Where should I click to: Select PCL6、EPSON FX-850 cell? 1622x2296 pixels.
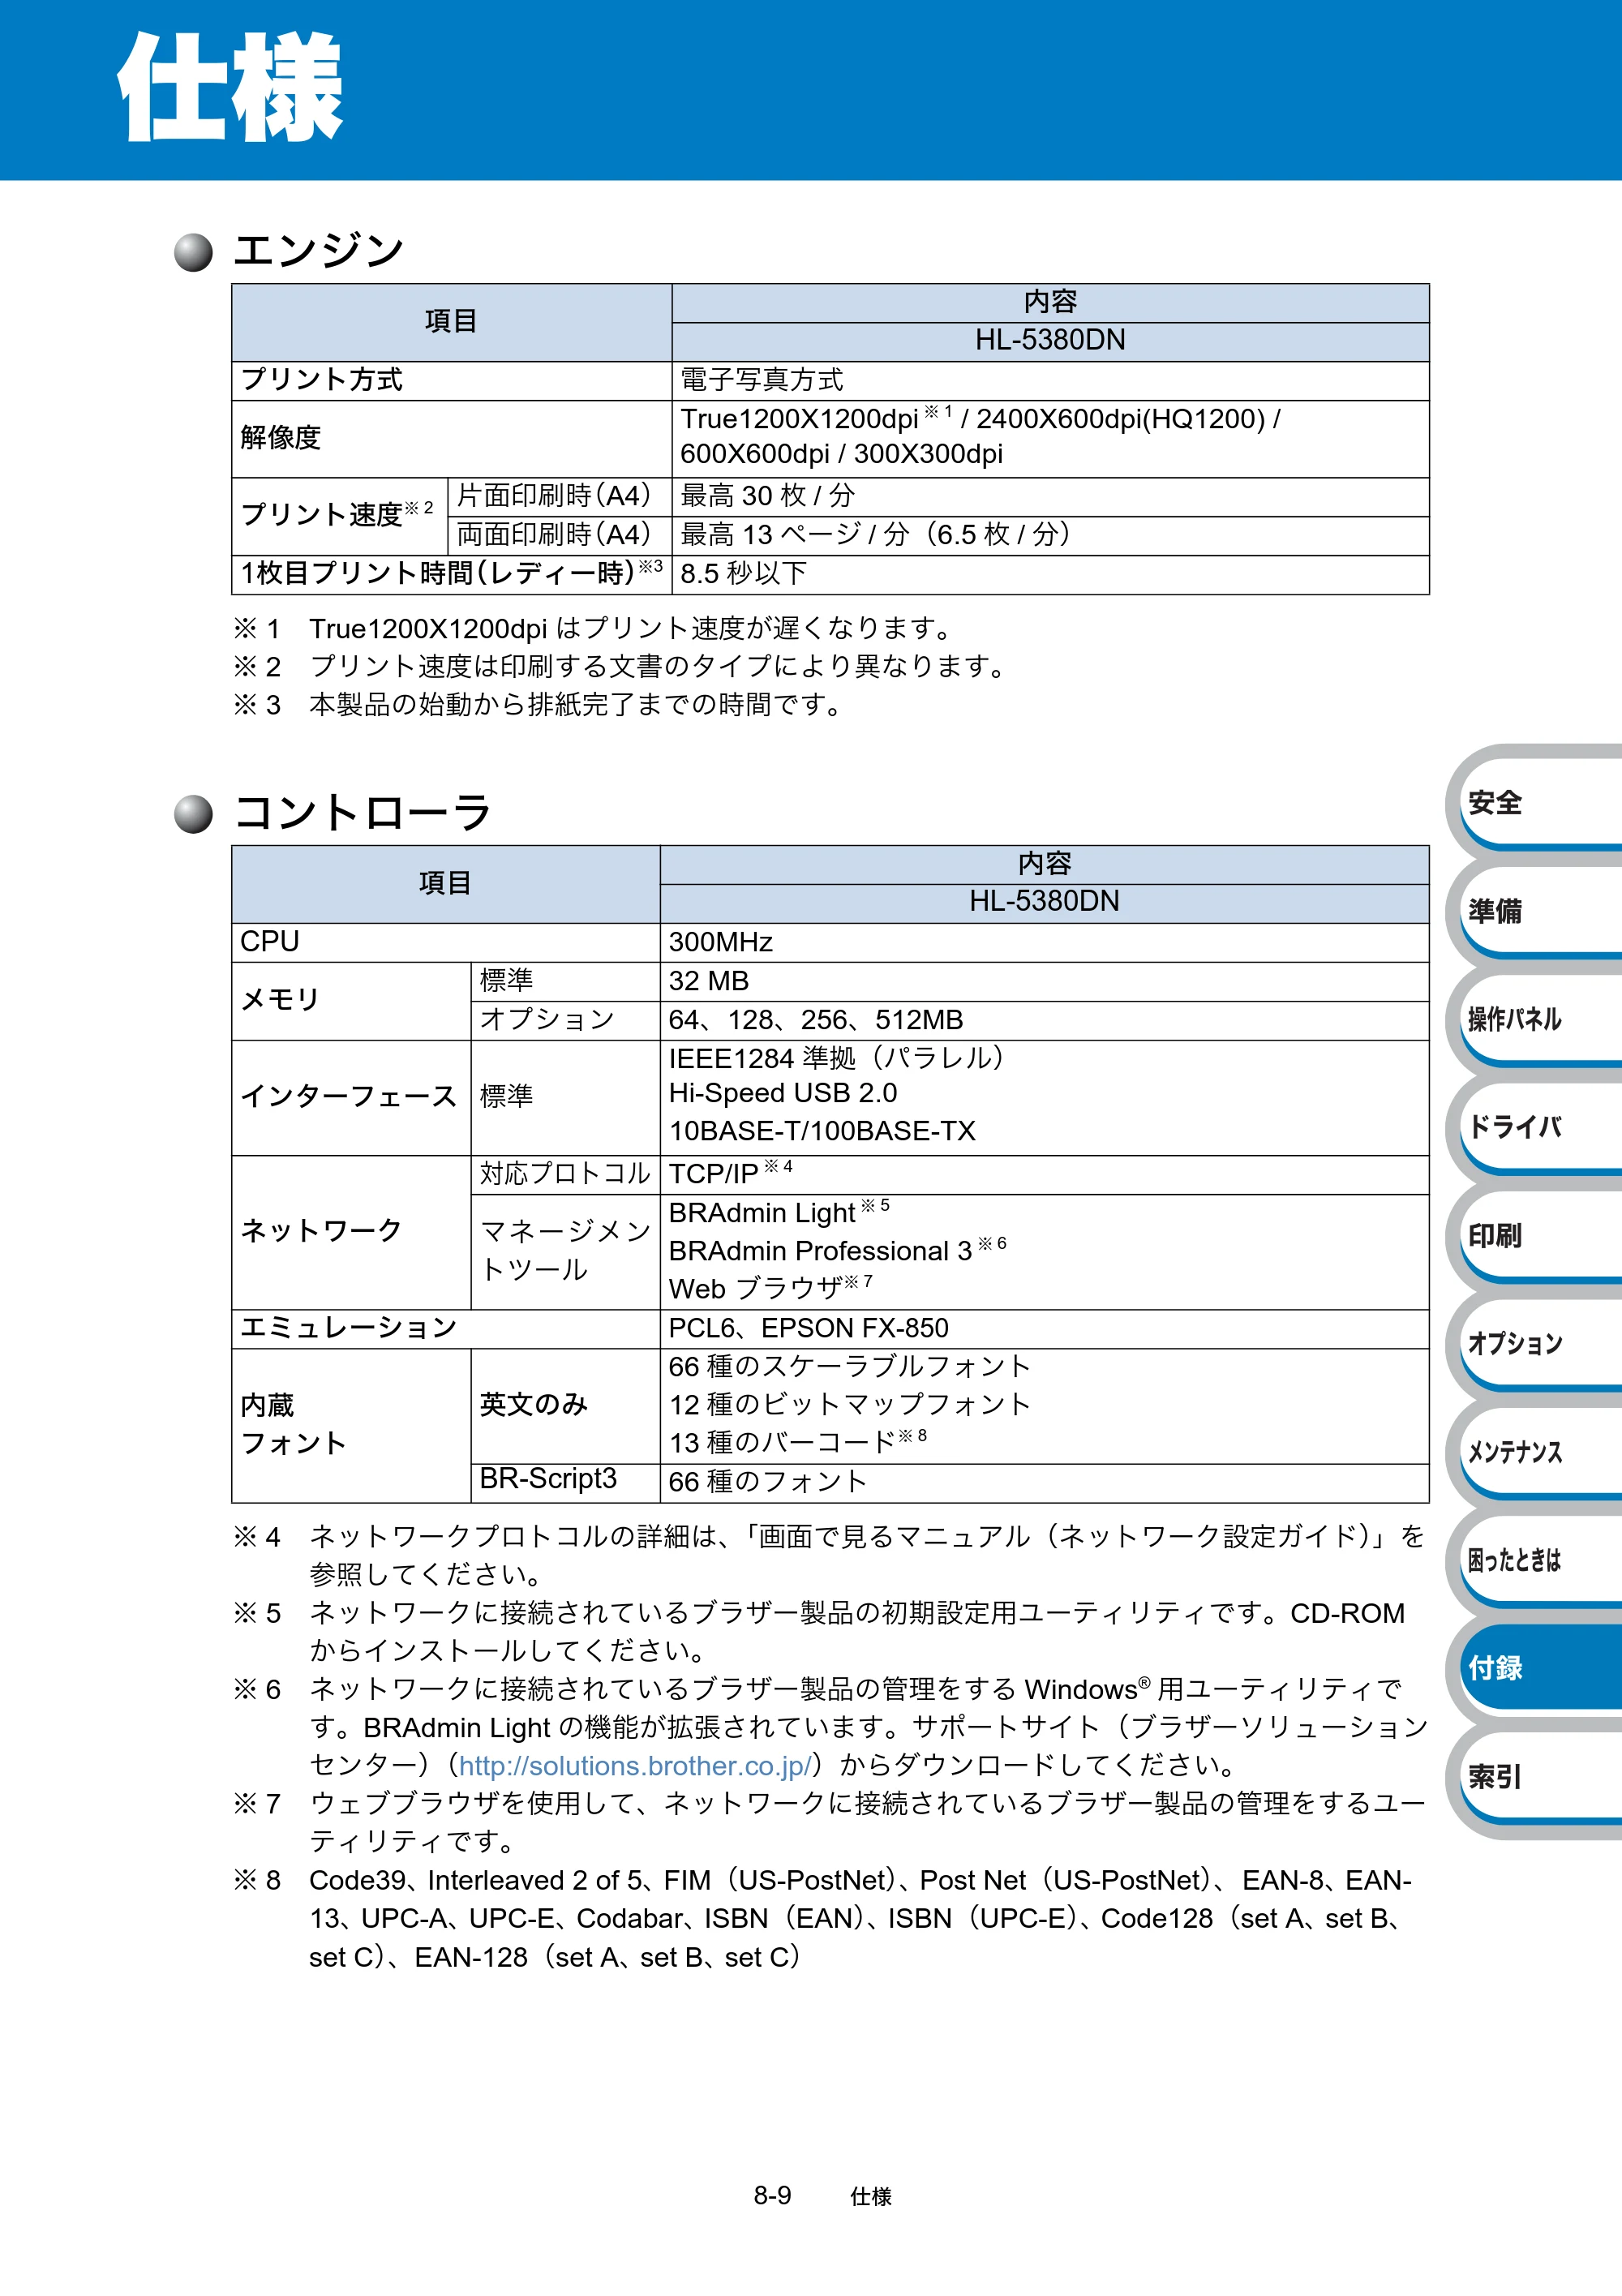(x=1044, y=1329)
